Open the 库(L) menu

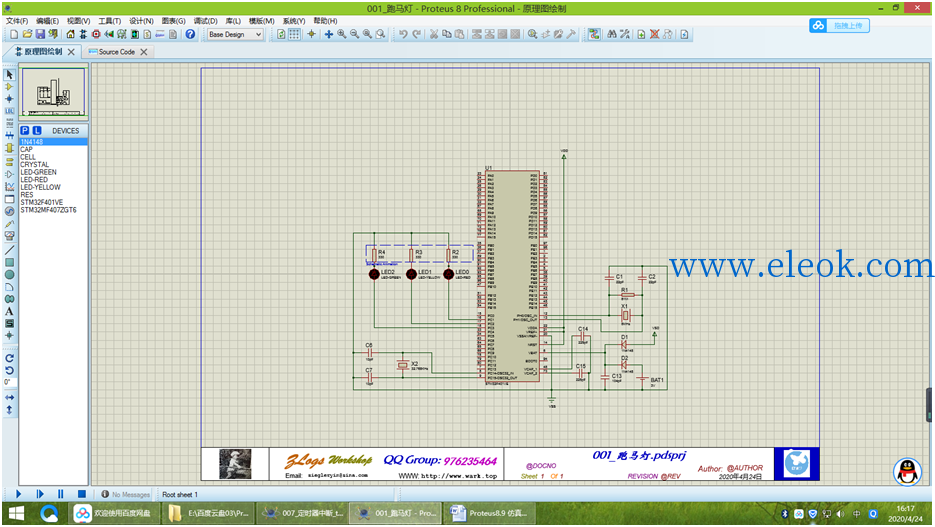pos(233,21)
